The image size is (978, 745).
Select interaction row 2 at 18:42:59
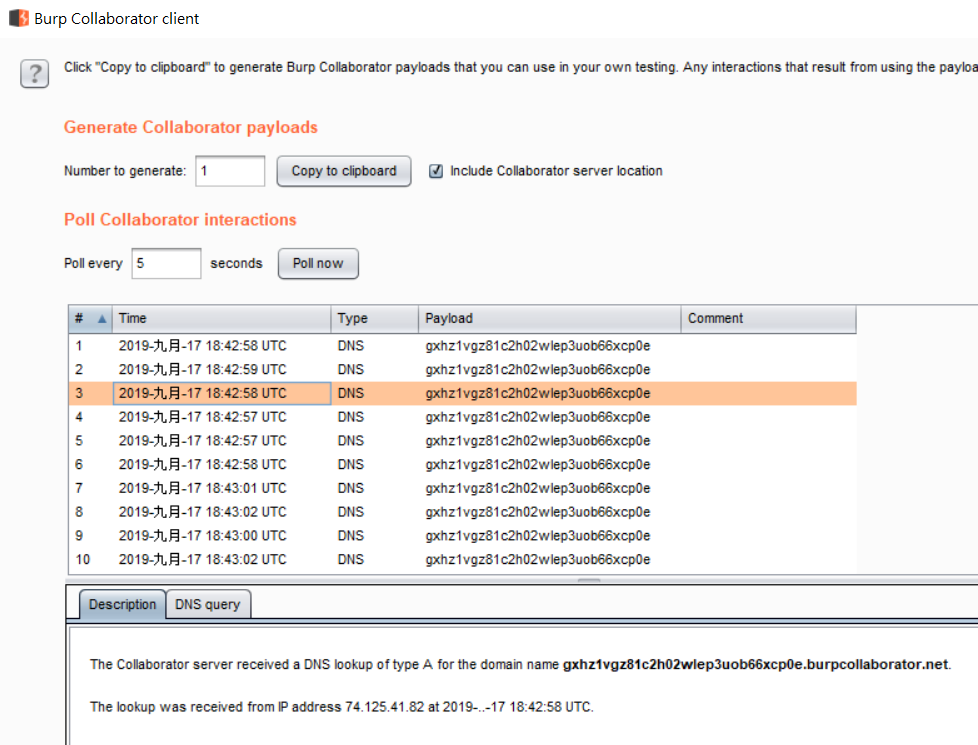click(462, 369)
